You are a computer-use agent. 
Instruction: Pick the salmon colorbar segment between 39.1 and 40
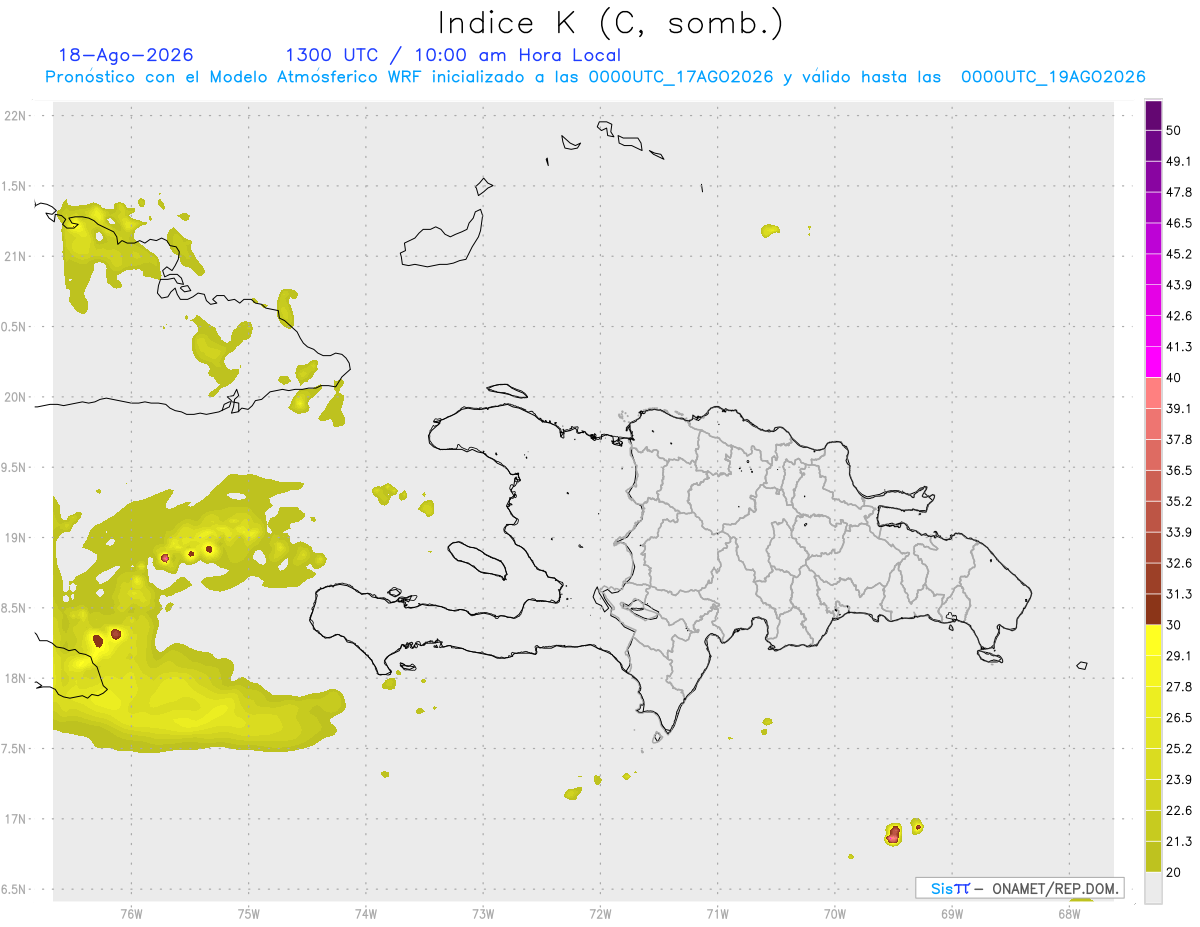coord(1153,393)
